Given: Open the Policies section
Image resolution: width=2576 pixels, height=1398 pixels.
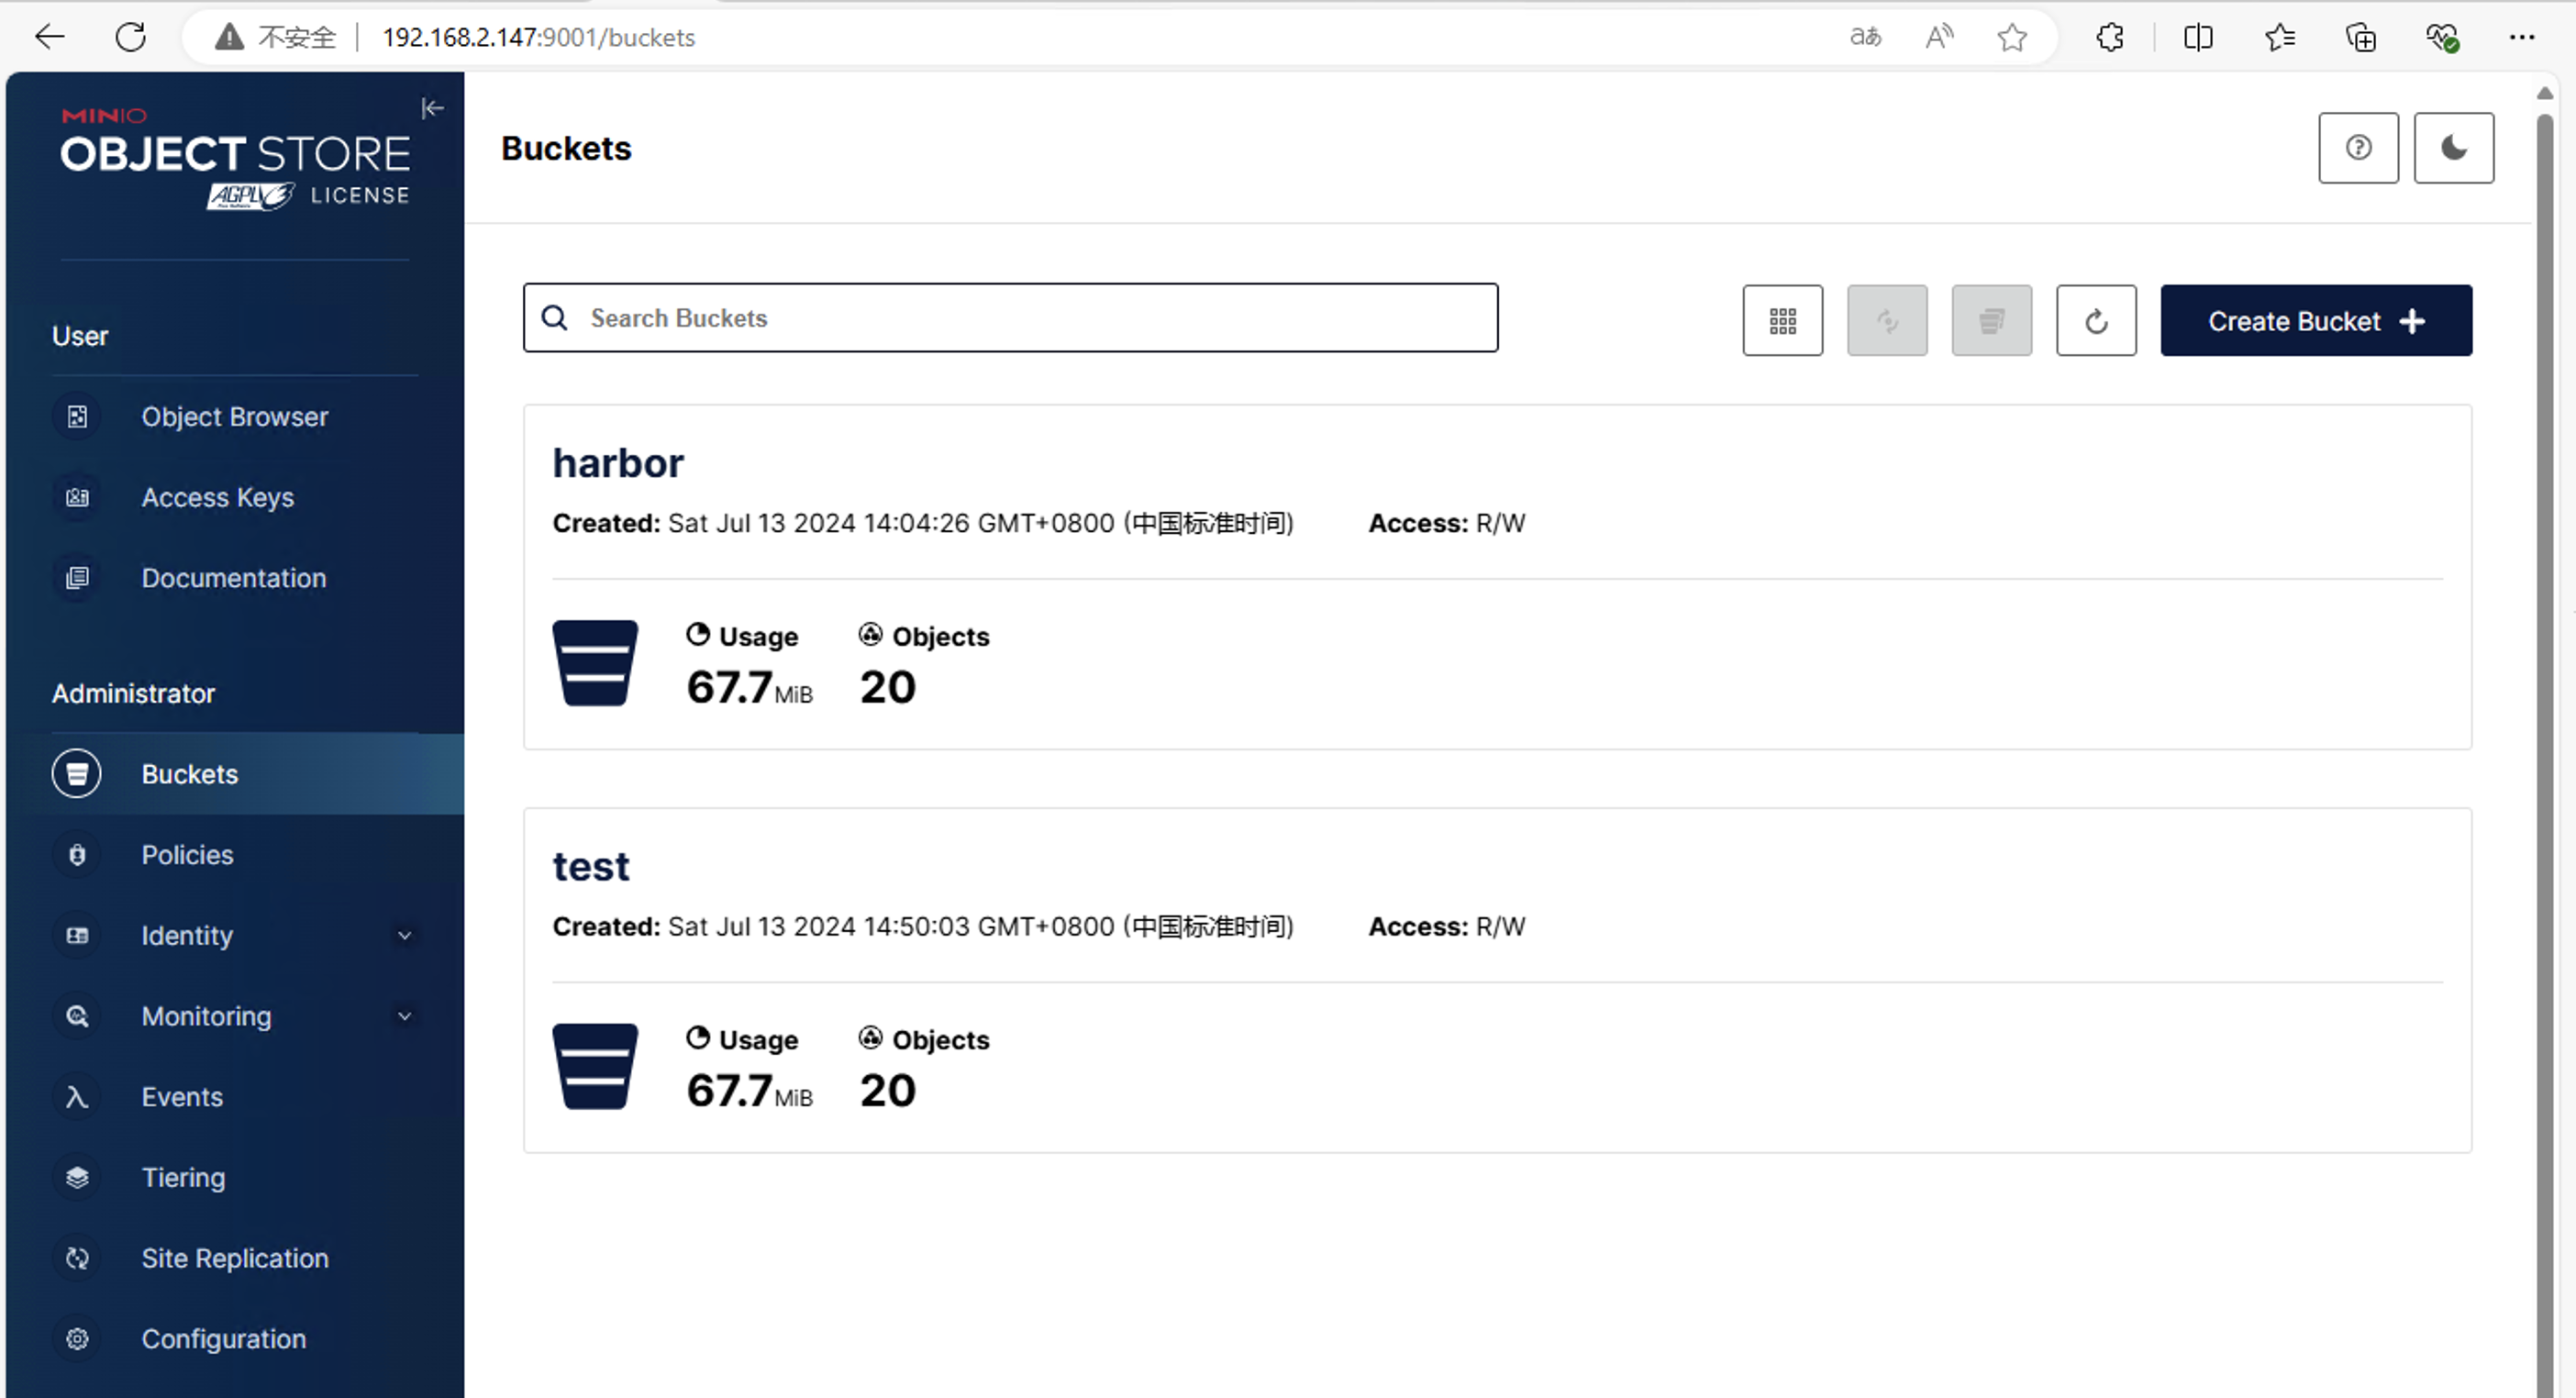Looking at the screenshot, I should [x=187, y=855].
